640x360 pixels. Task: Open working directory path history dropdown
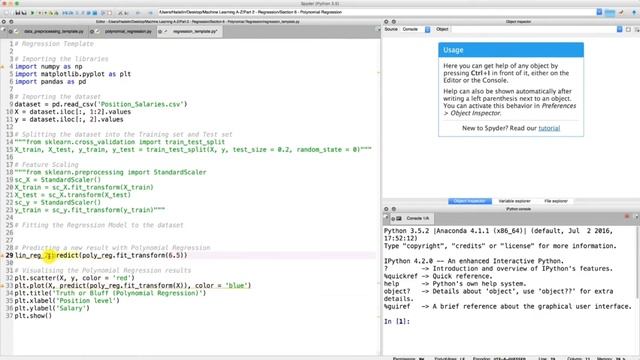[x=599, y=12]
